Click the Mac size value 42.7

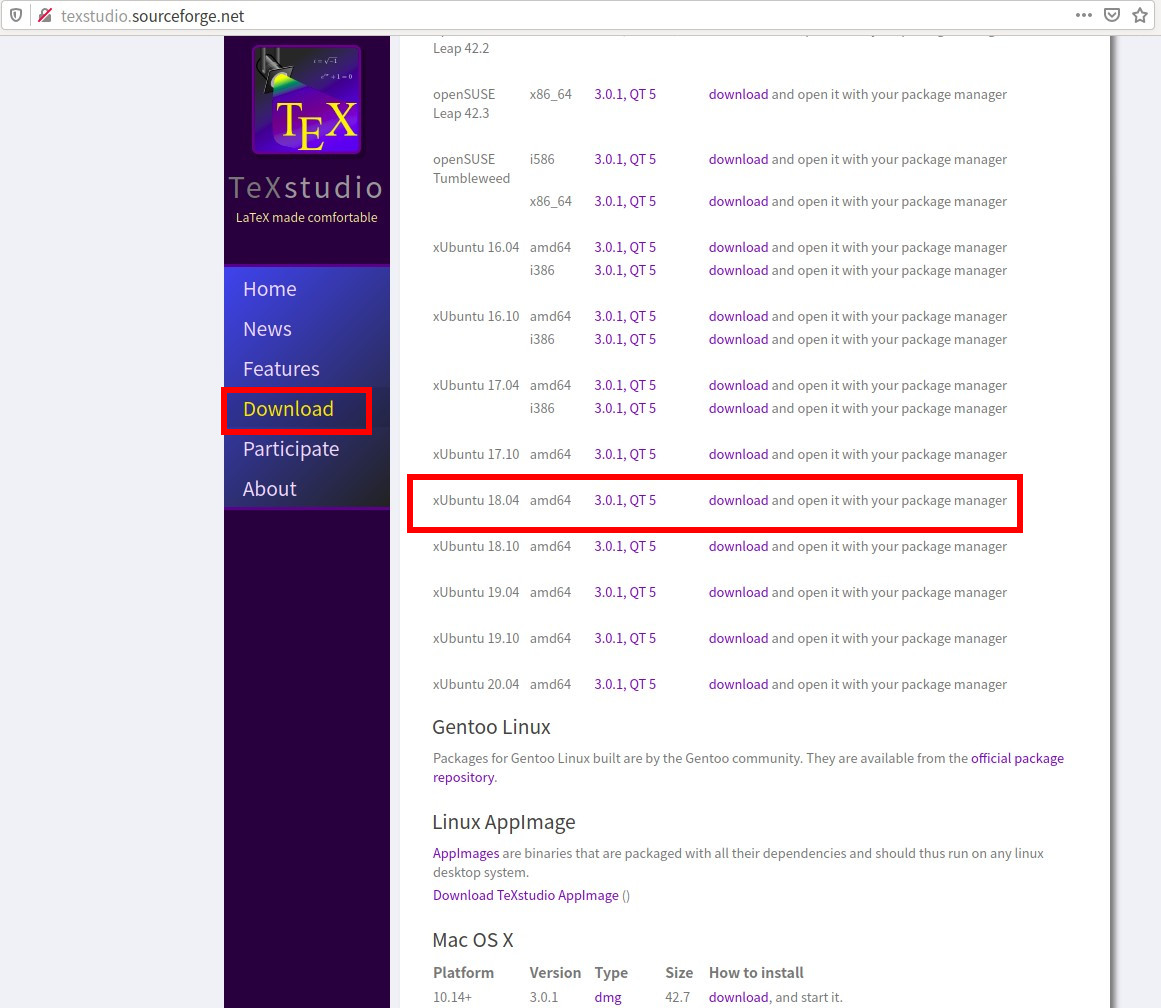click(x=677, y=998)
